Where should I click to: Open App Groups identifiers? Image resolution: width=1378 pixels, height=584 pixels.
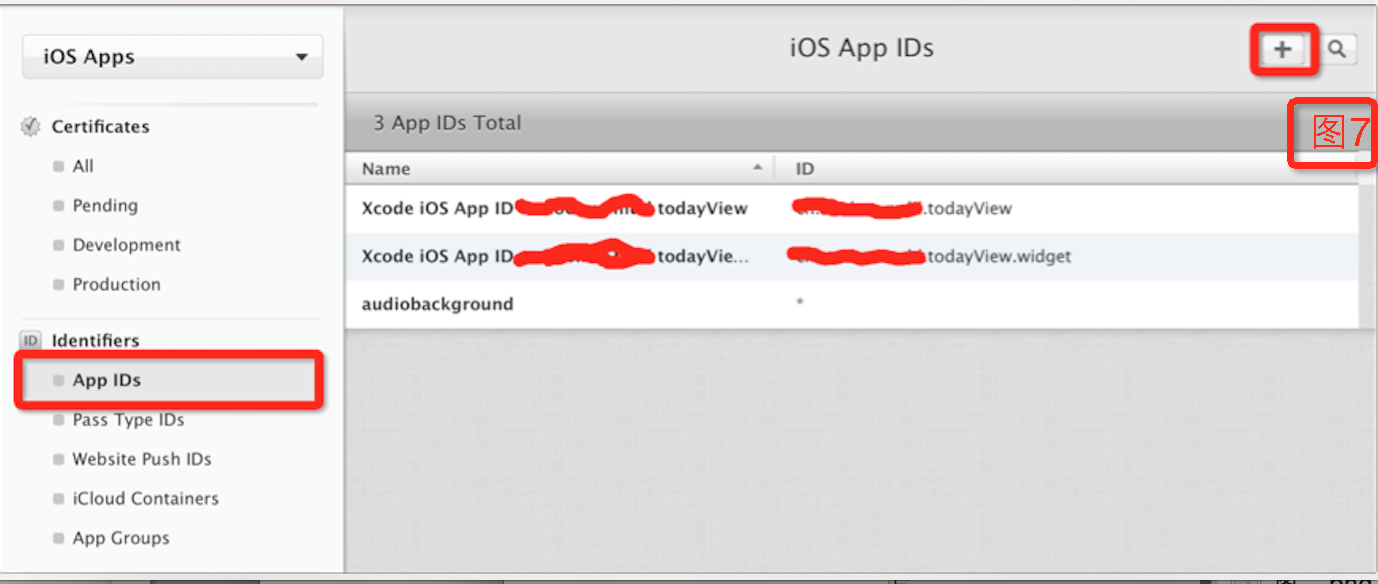(x=120, y=538)
